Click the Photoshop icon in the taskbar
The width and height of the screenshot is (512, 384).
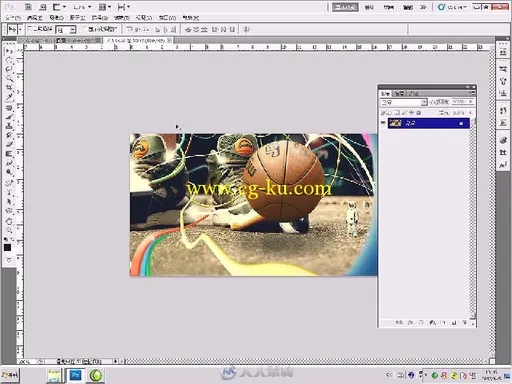(x=75, y=375)
